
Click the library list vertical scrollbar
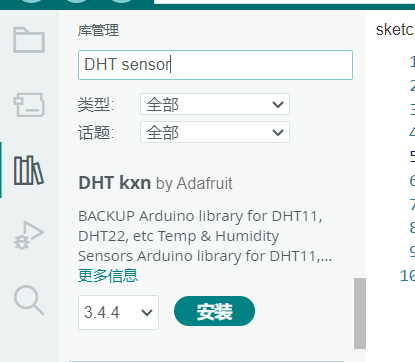(x=360, y=313)
